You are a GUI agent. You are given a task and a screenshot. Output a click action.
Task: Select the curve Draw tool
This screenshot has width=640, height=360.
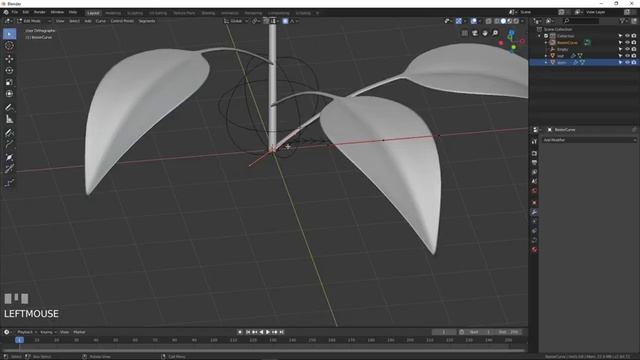(x=9, y=133)
